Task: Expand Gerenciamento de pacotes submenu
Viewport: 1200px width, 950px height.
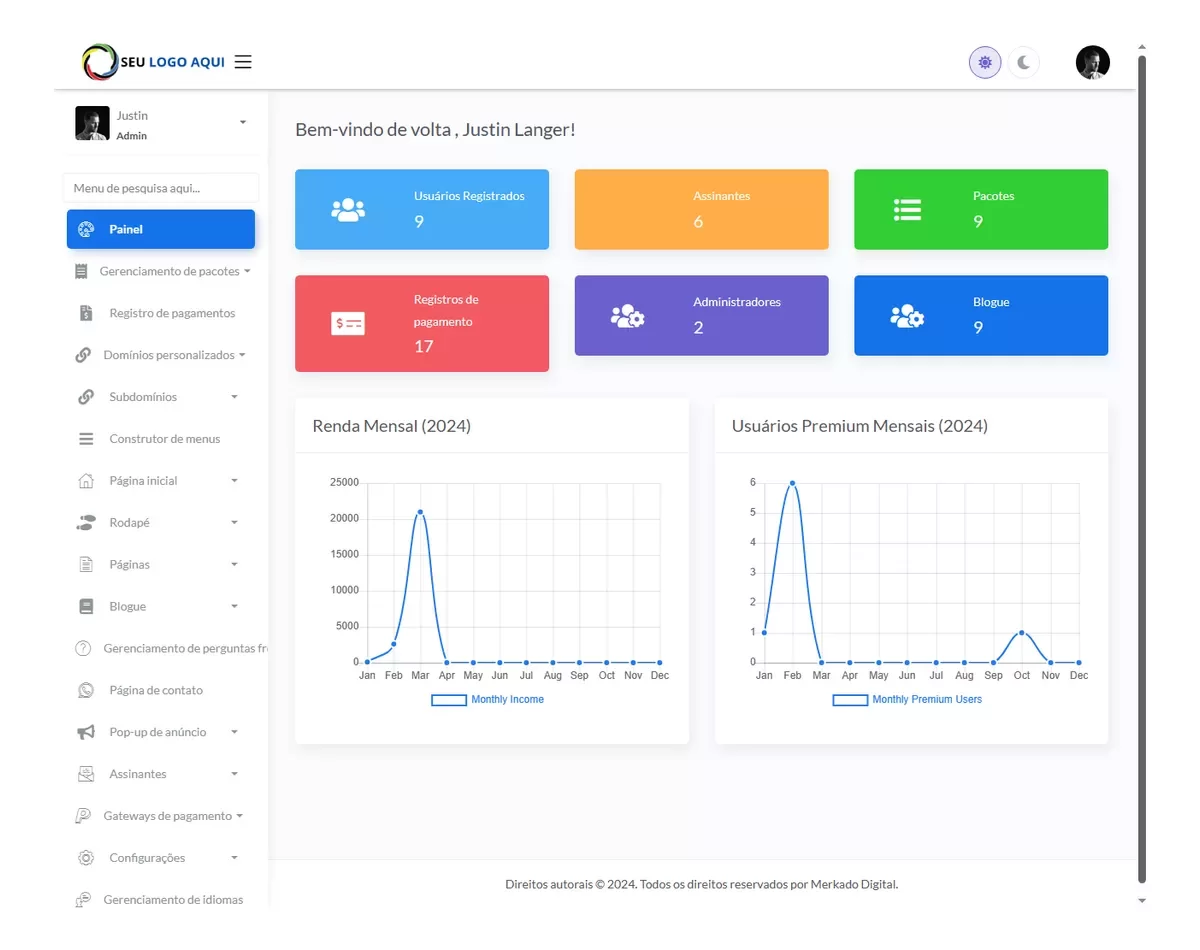Action: 247,271
